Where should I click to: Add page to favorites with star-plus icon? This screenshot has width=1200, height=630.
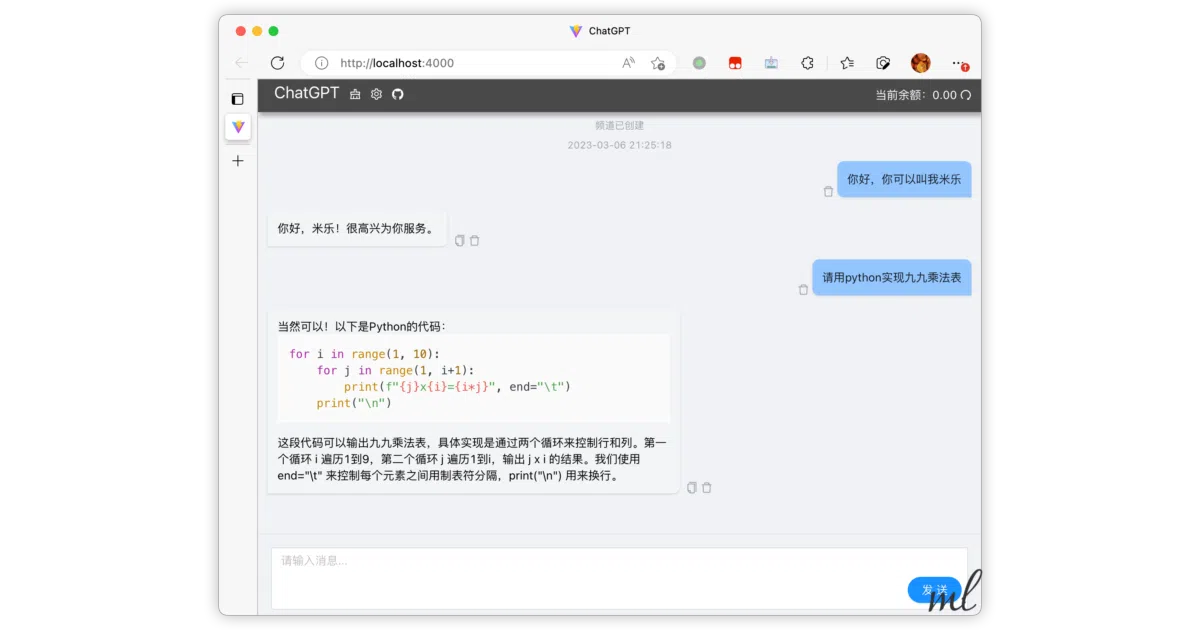[x=657, y=62]
